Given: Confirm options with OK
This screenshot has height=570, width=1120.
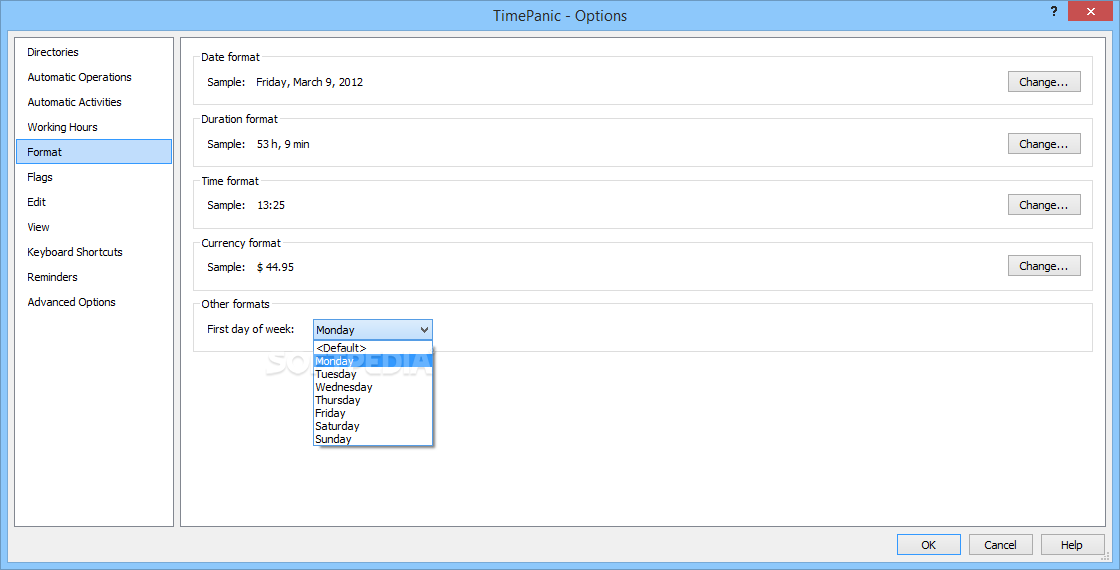Looking at the screenshot, I should [929, 545].
